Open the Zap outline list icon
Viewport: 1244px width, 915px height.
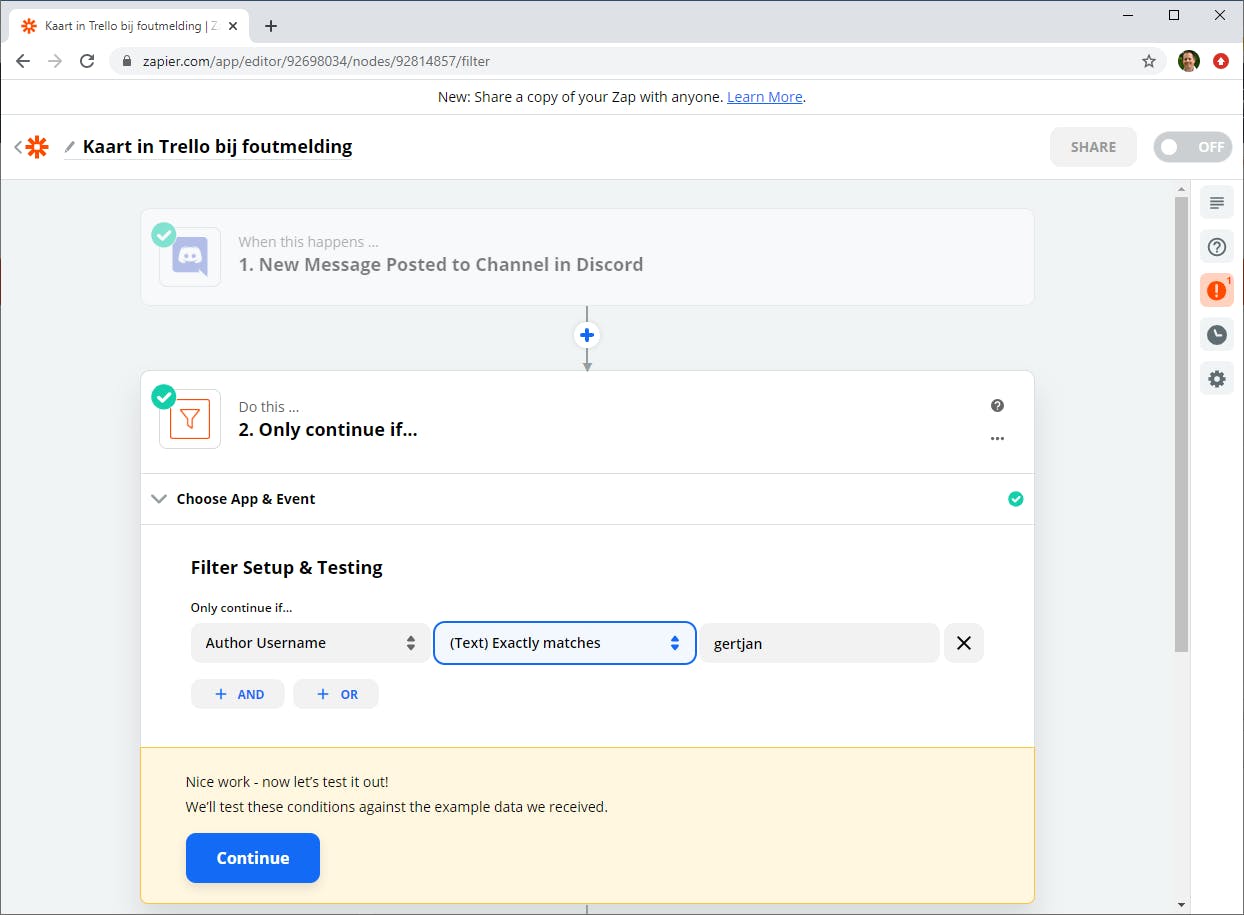click(x=1216, y=203)
